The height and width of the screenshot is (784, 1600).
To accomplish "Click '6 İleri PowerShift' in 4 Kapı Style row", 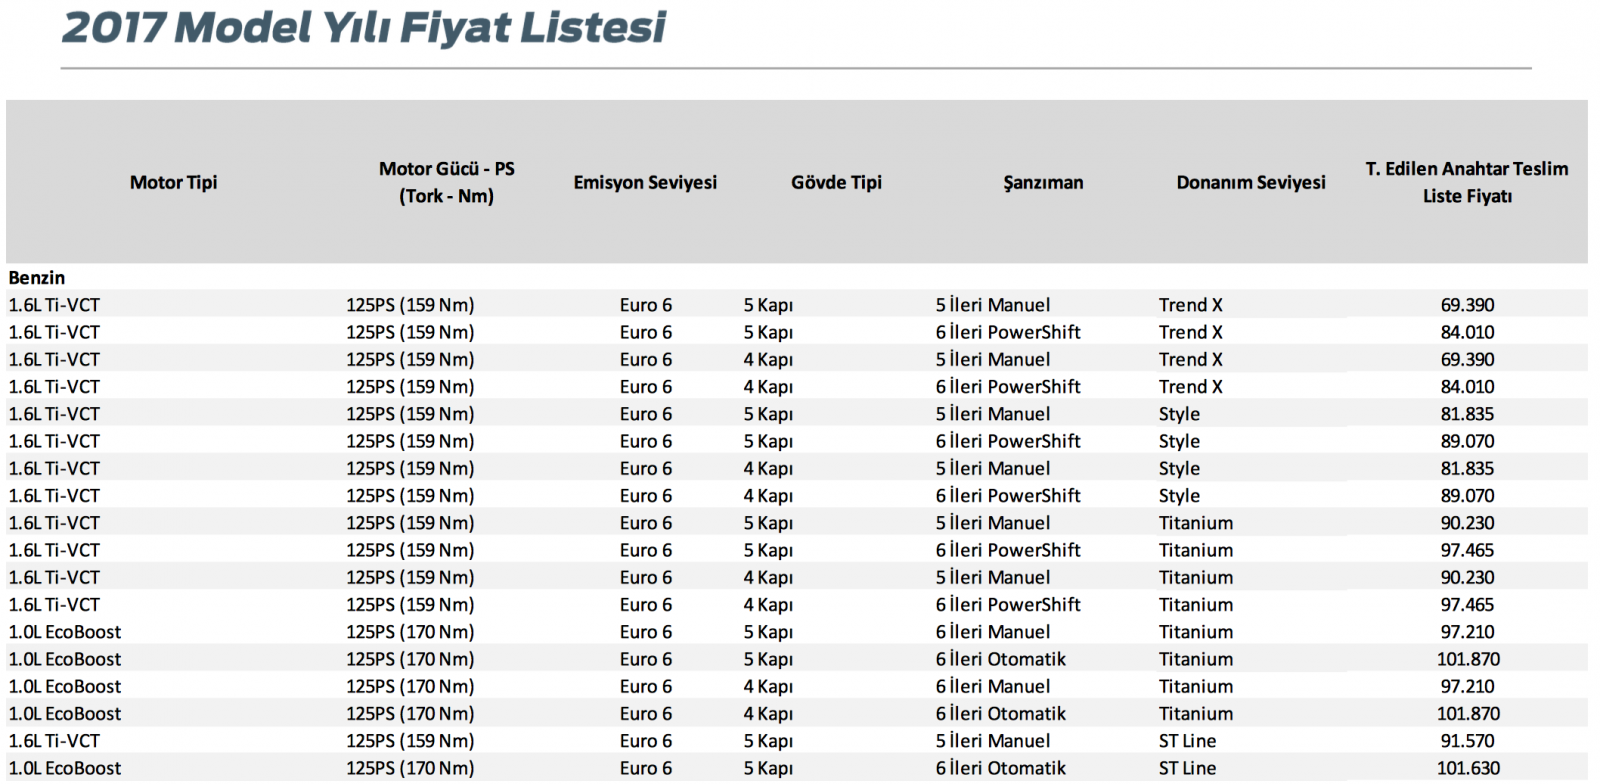I will coord(1008,496).
